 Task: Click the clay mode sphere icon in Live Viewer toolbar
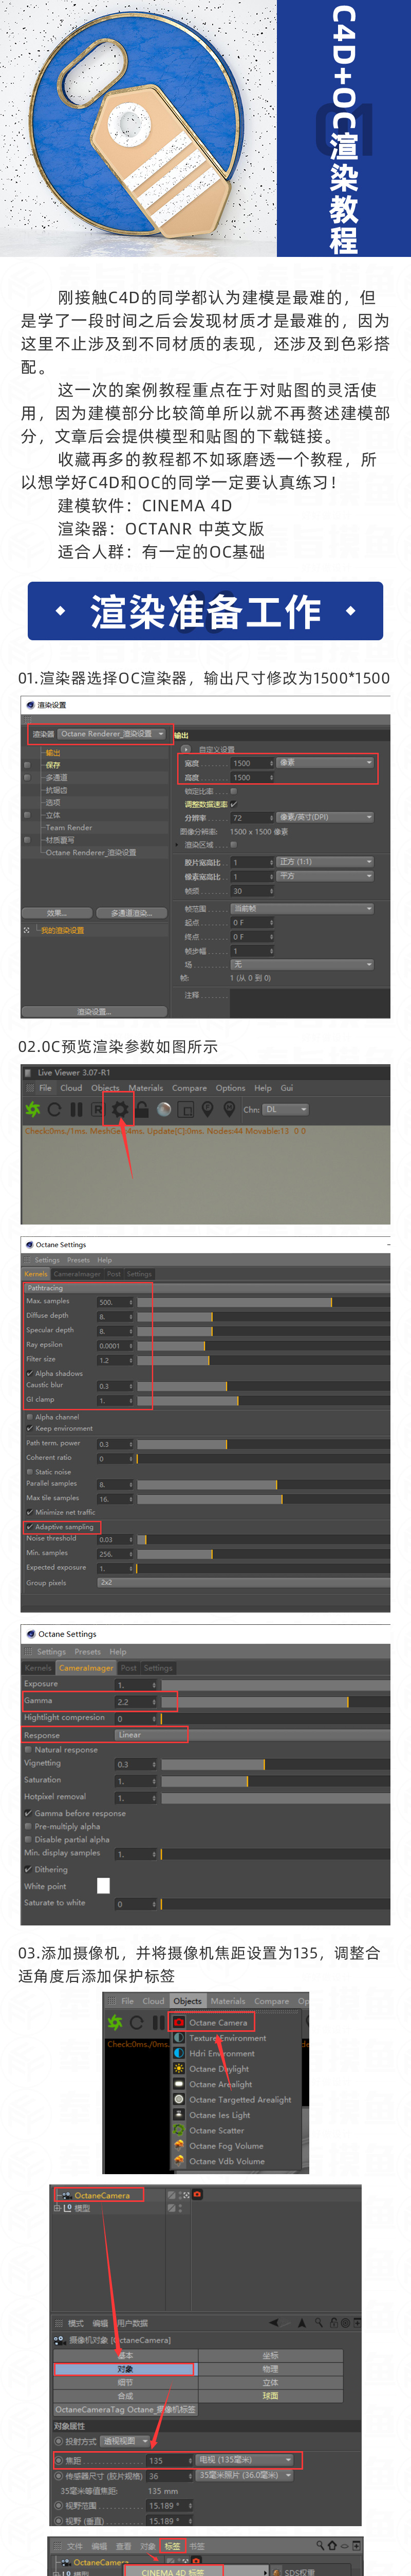coord(164,1109)
